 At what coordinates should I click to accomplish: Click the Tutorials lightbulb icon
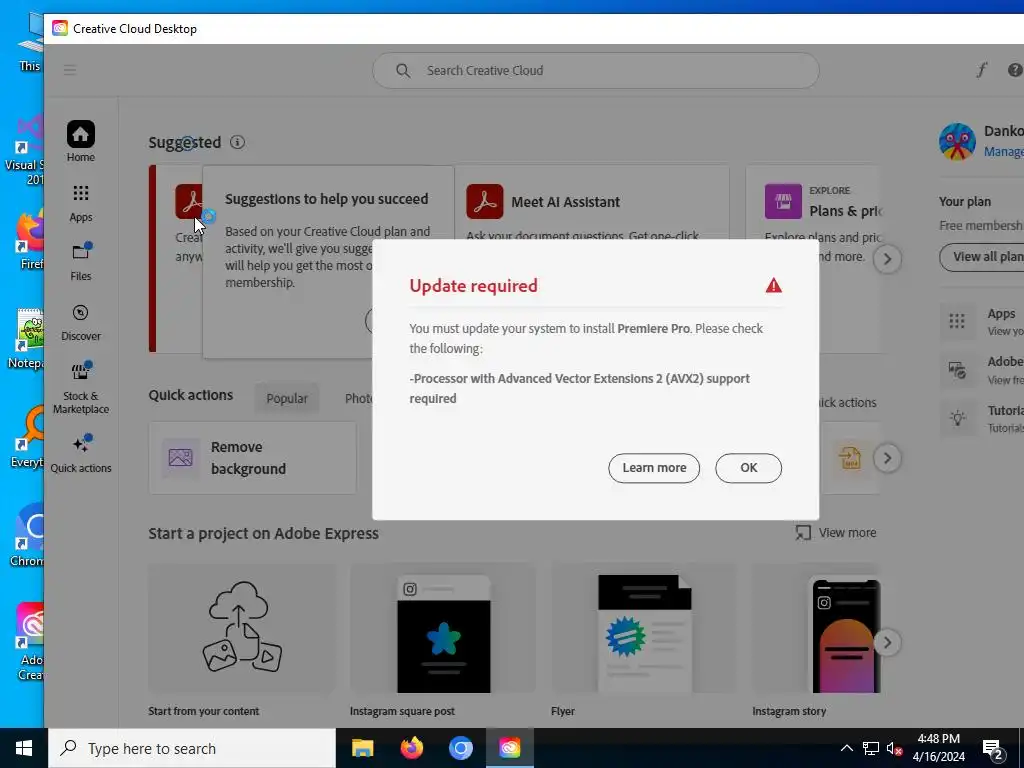pyautogui.click(x=957, y=418)
